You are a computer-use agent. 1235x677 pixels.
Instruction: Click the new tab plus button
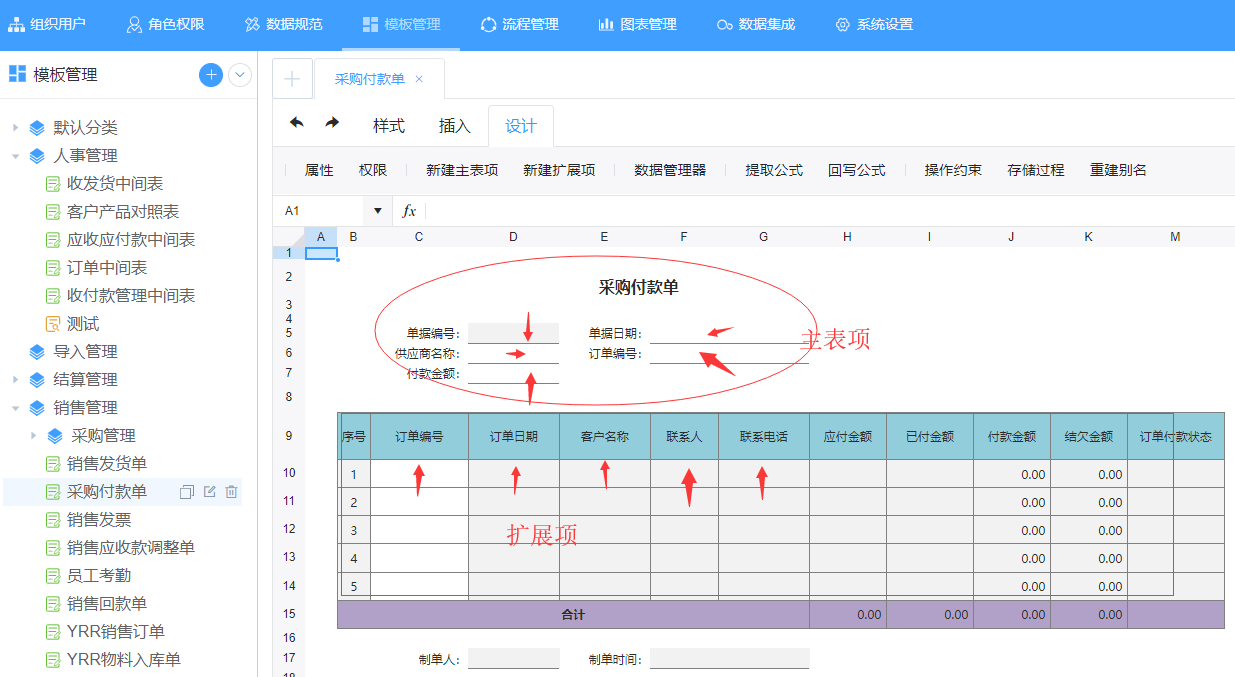[292, 79]
